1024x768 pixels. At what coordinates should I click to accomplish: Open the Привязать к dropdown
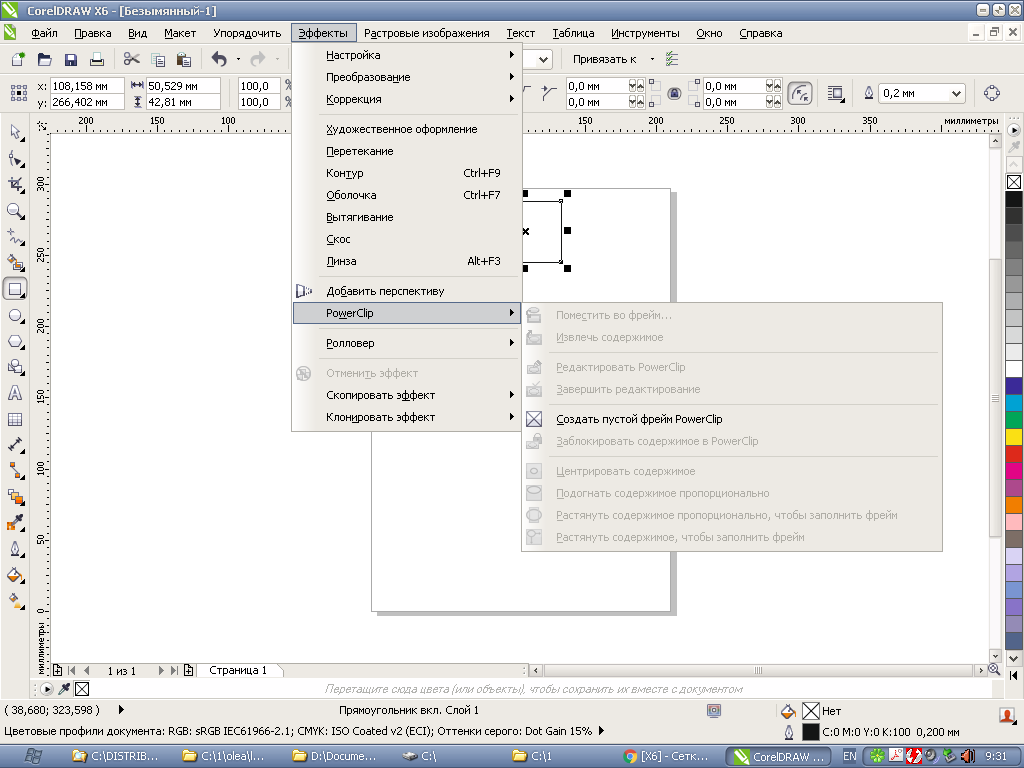point(652,59)
